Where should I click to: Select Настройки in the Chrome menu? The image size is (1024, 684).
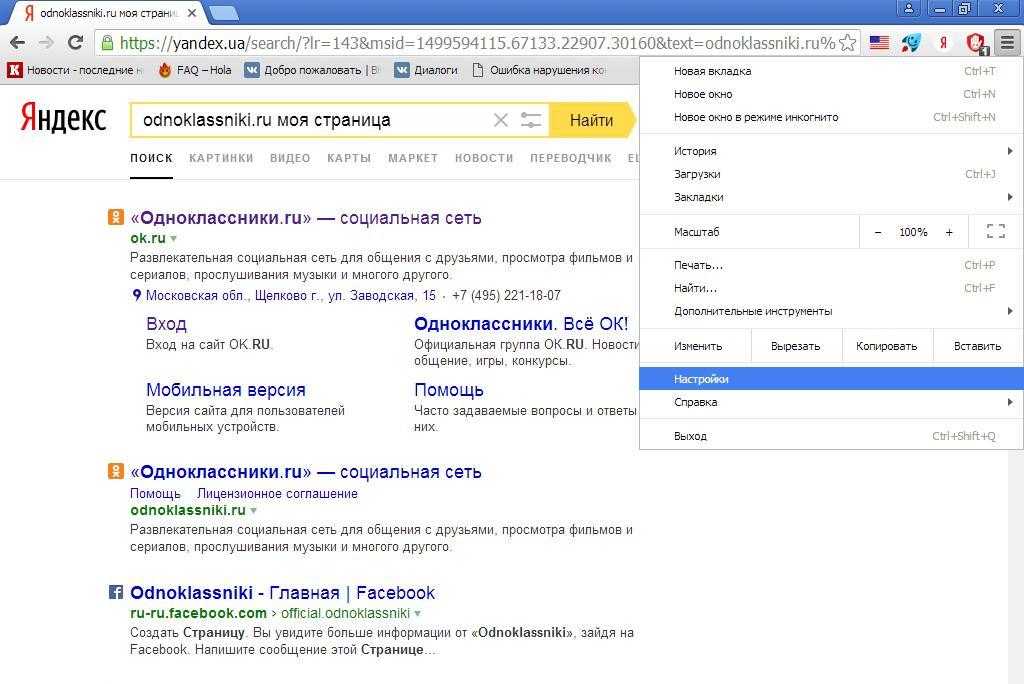point(701,379)
